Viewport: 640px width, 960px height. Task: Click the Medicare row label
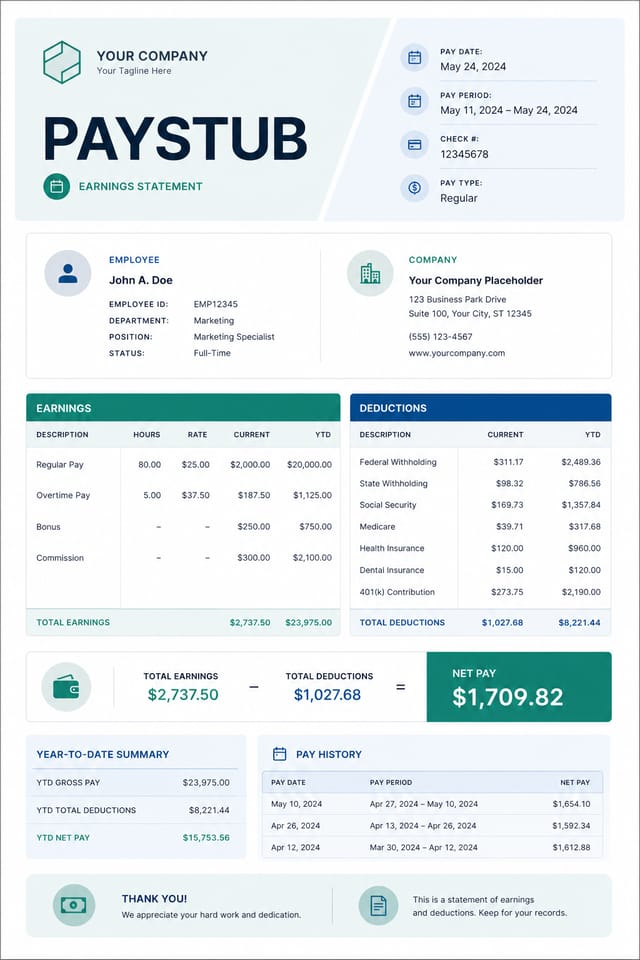coord(377,527)
